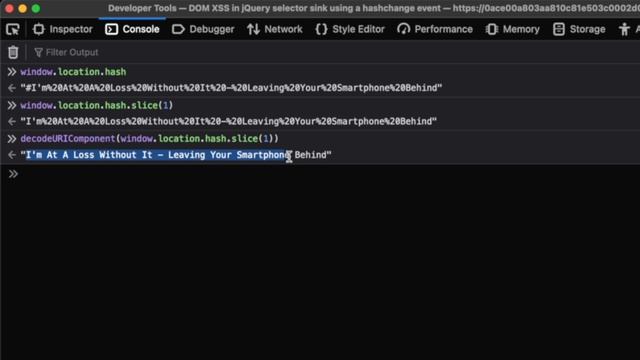Clear console output with trash icon
Screen dimensions: 640x360
click(13, 52)
